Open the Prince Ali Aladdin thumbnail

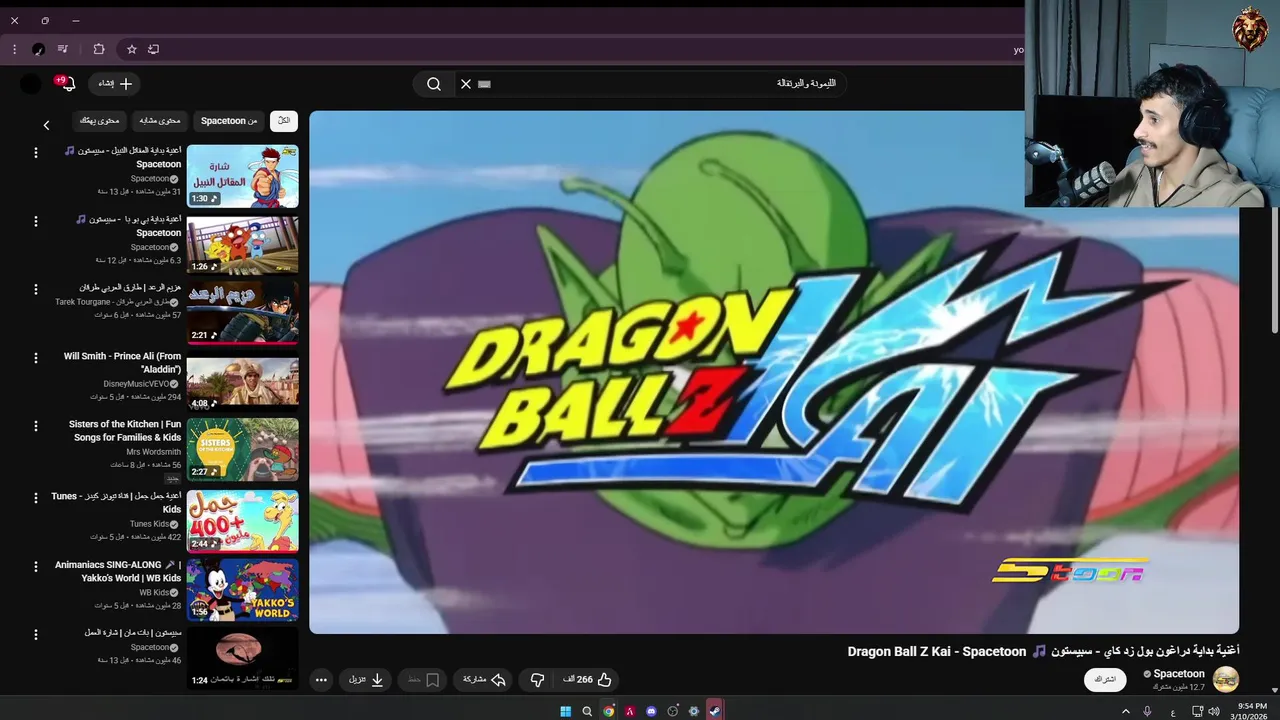pos(242,381)
